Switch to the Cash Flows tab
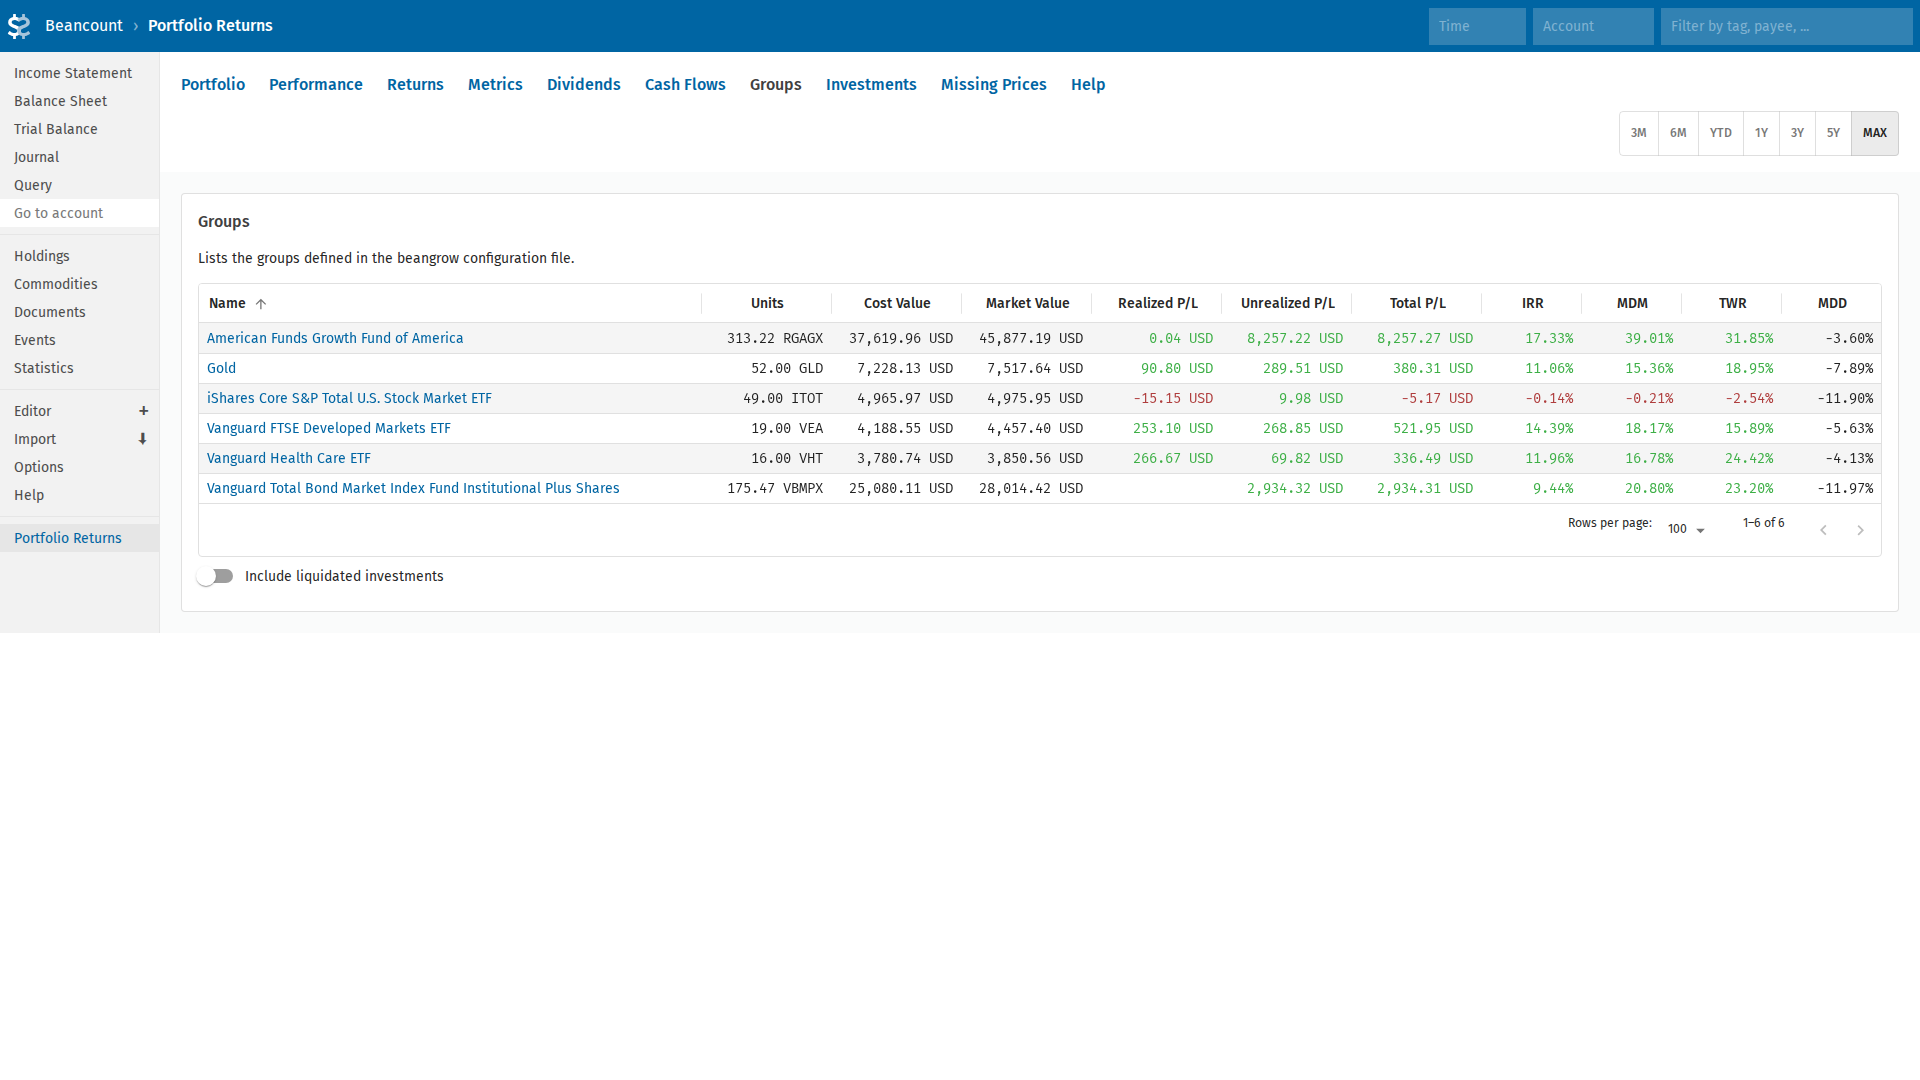The width and height of the screenshot is (1920, 1080). pyautogui.click(x=685, y=85)
